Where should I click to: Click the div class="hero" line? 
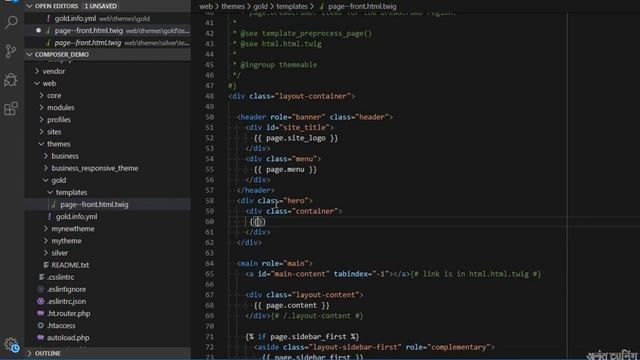[x=275, y=201]
